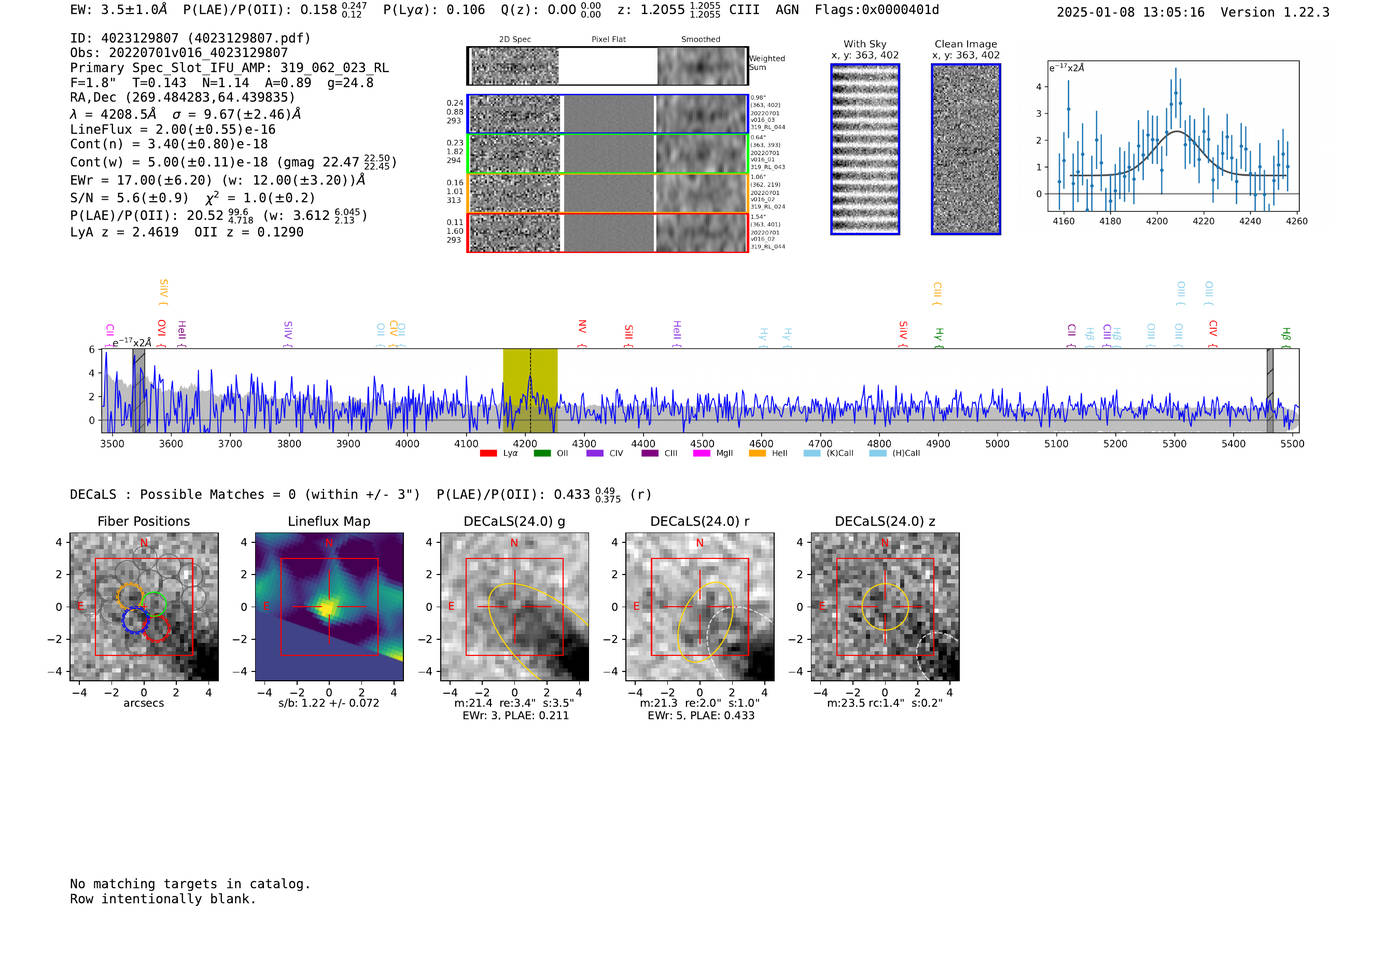
Task: Click the S/N = 5.6(±0.9) value
Action: tap(129, 198)
